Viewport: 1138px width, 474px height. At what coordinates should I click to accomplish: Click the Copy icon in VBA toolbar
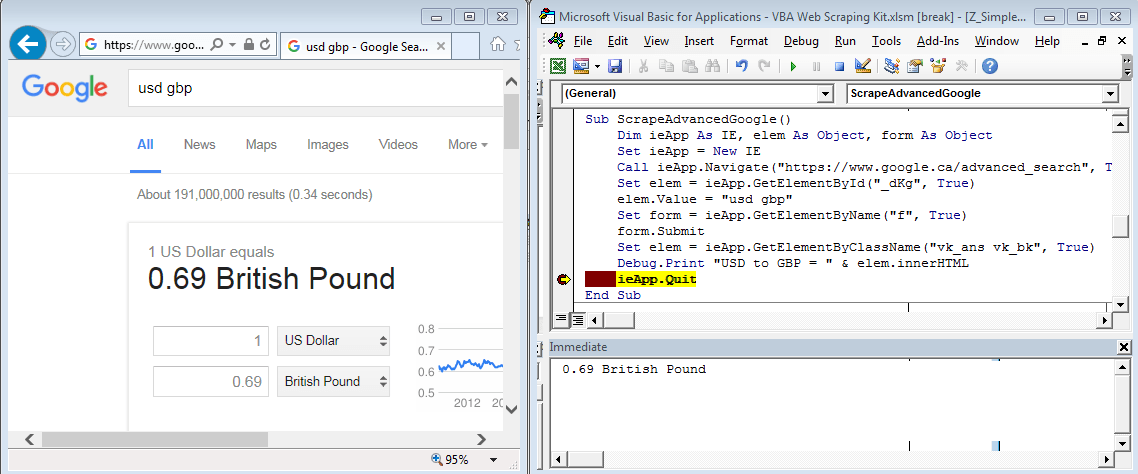point(666,66)
